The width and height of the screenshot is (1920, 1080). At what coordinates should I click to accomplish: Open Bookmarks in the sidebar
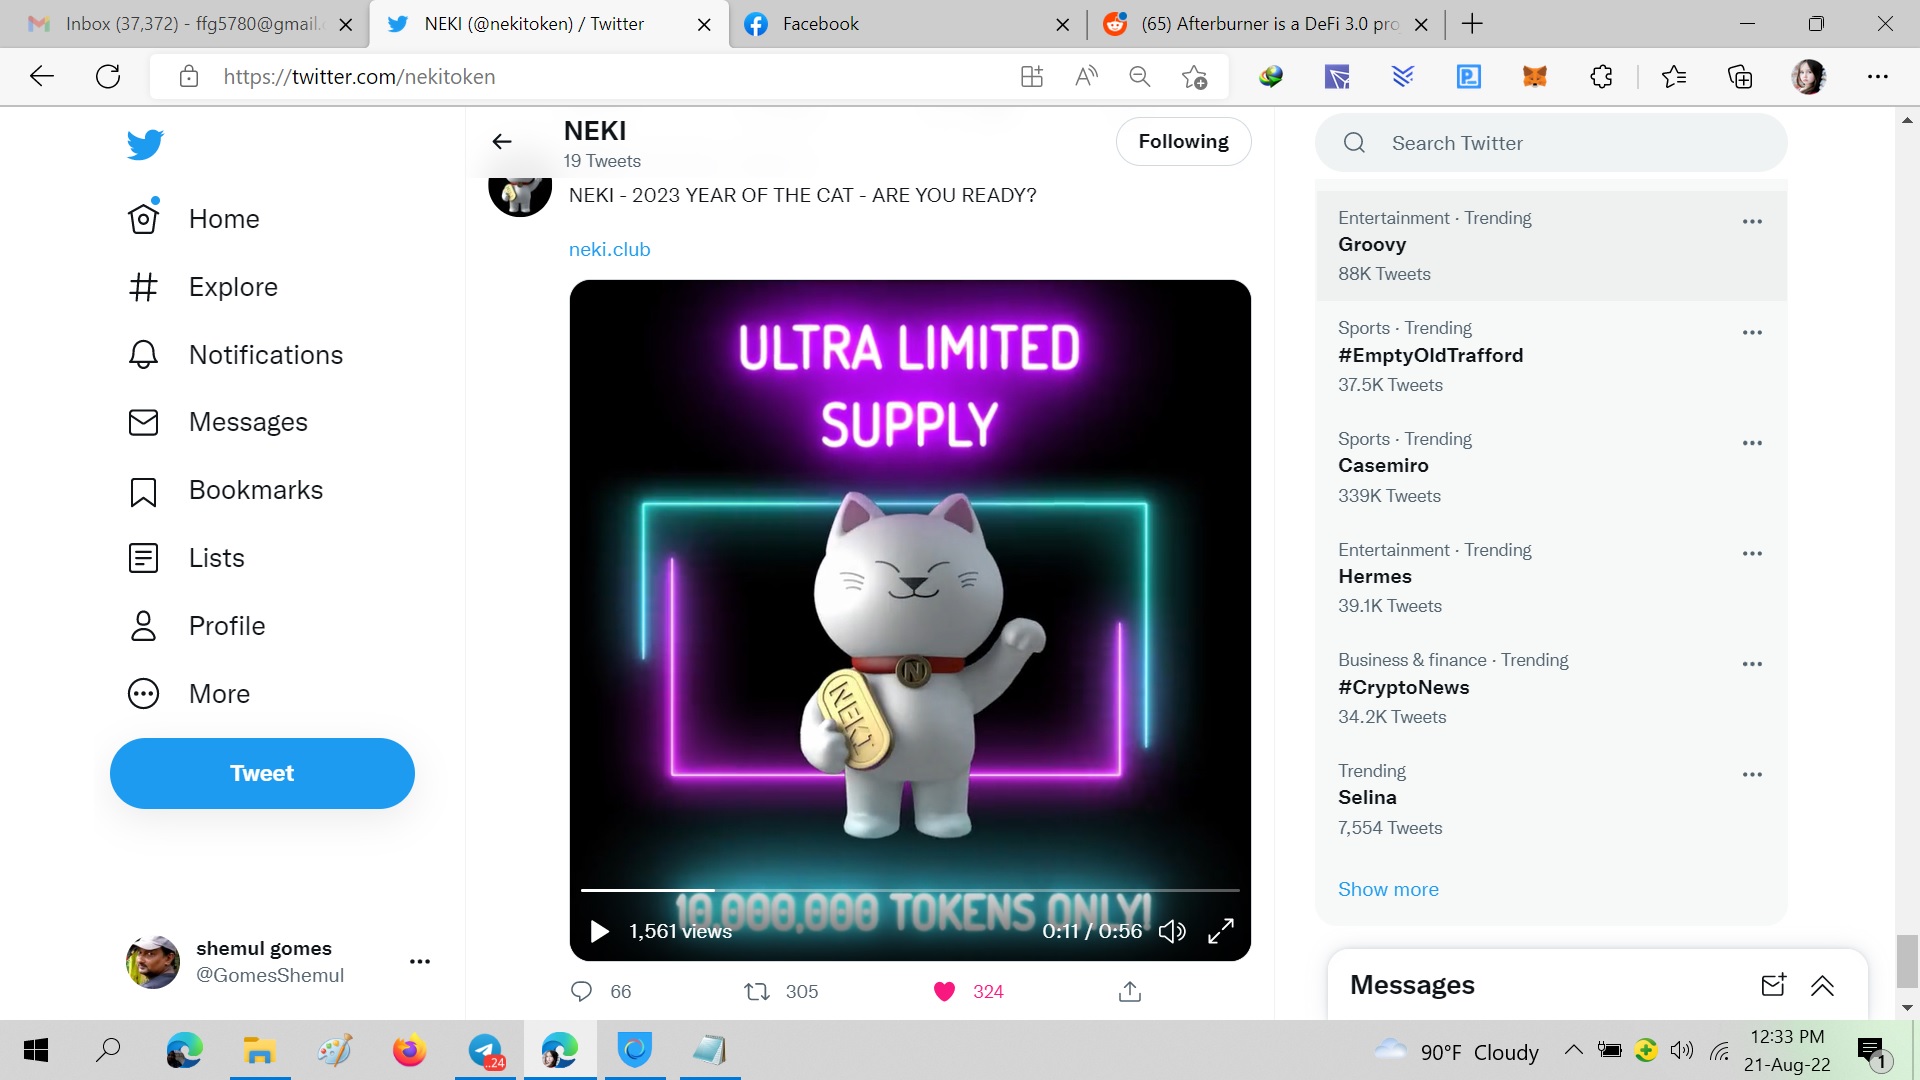226,490
